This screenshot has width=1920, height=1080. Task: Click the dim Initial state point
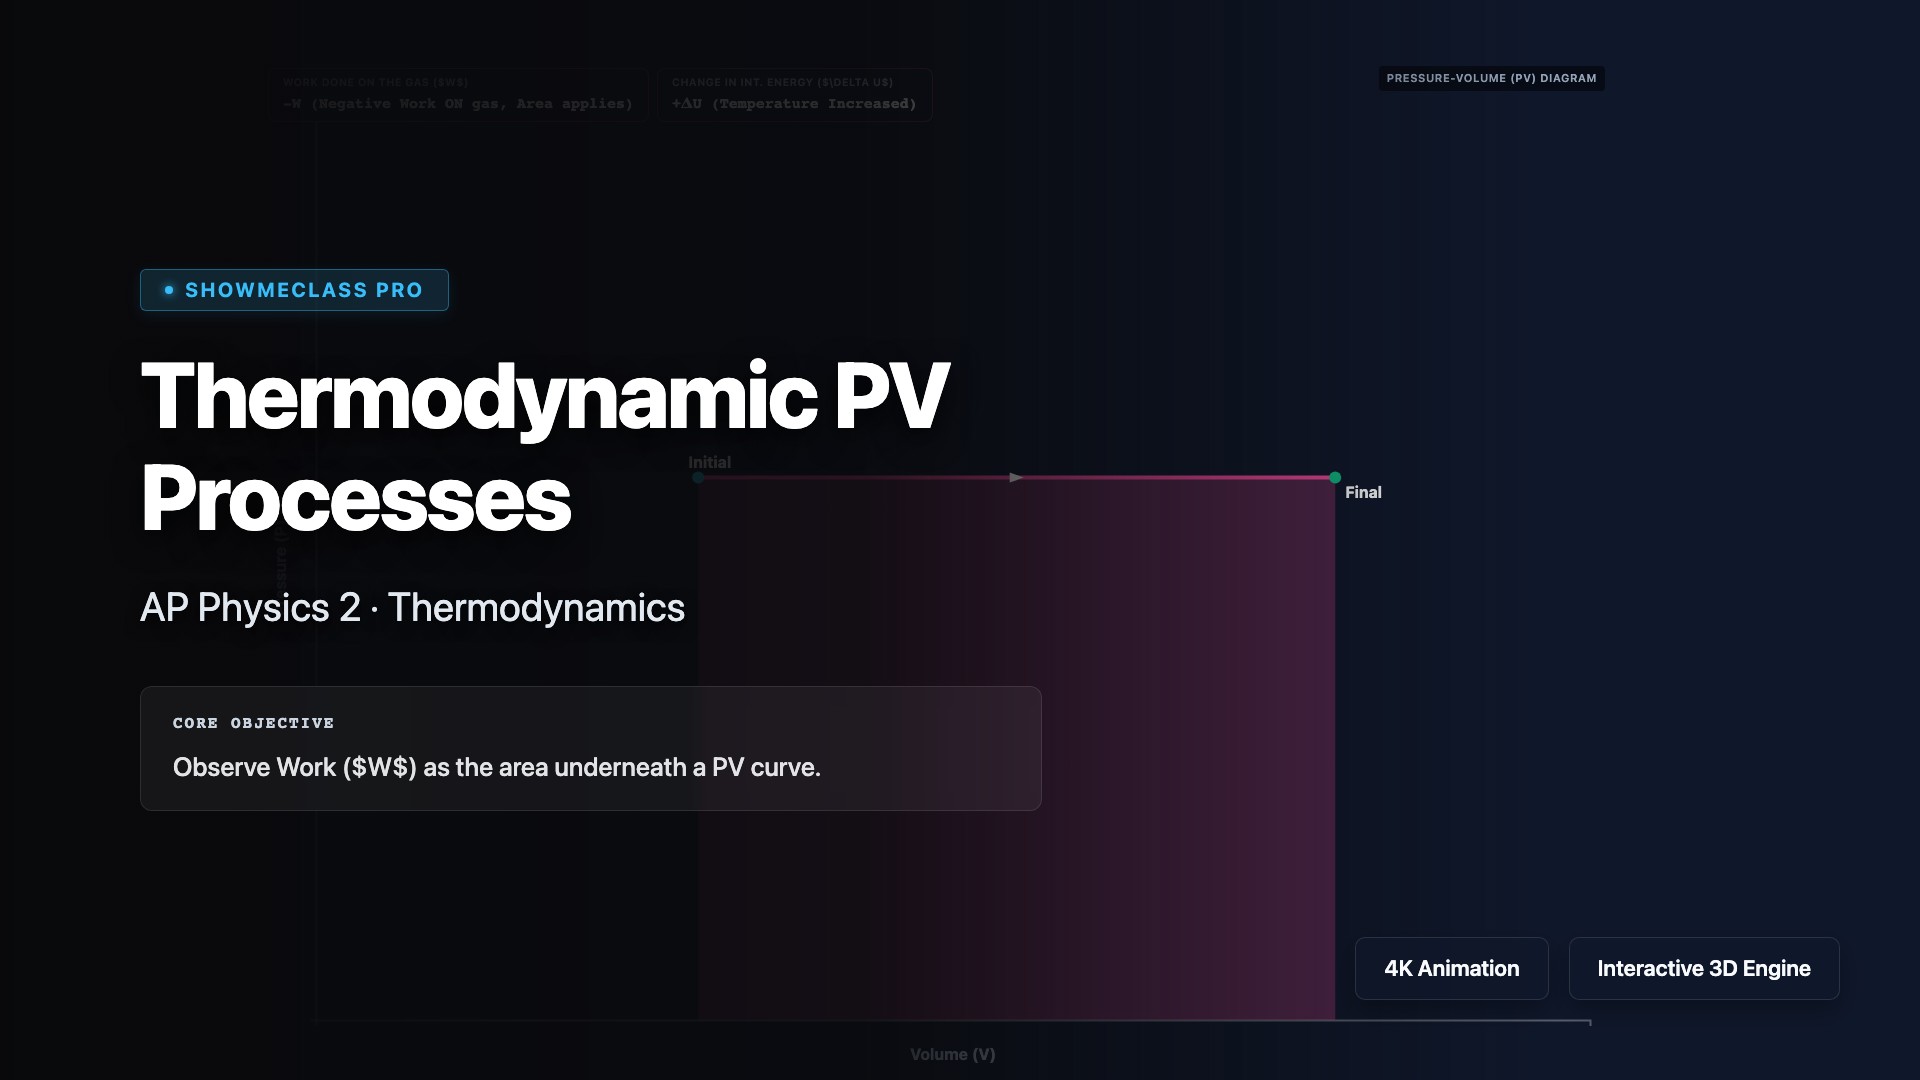click(x=698, y=478)
